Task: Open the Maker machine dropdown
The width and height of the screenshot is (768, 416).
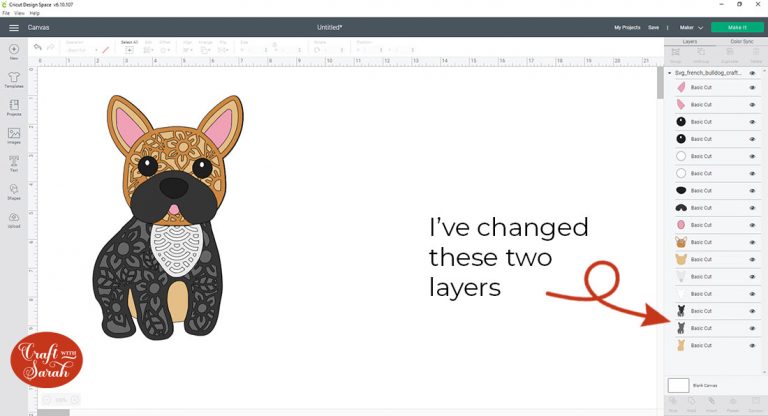Action: (691, 28)
